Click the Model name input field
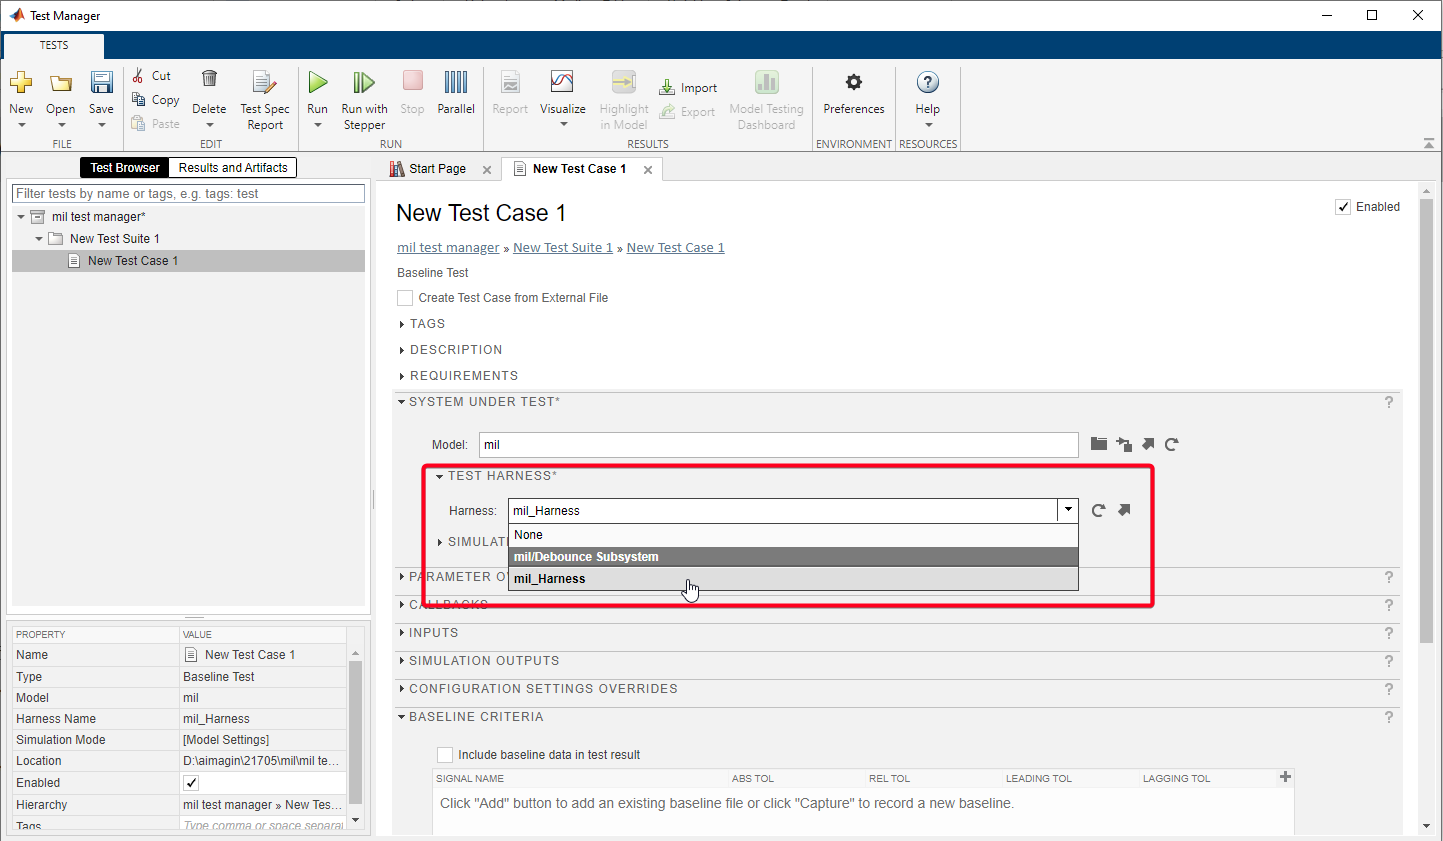 [779, 445]
